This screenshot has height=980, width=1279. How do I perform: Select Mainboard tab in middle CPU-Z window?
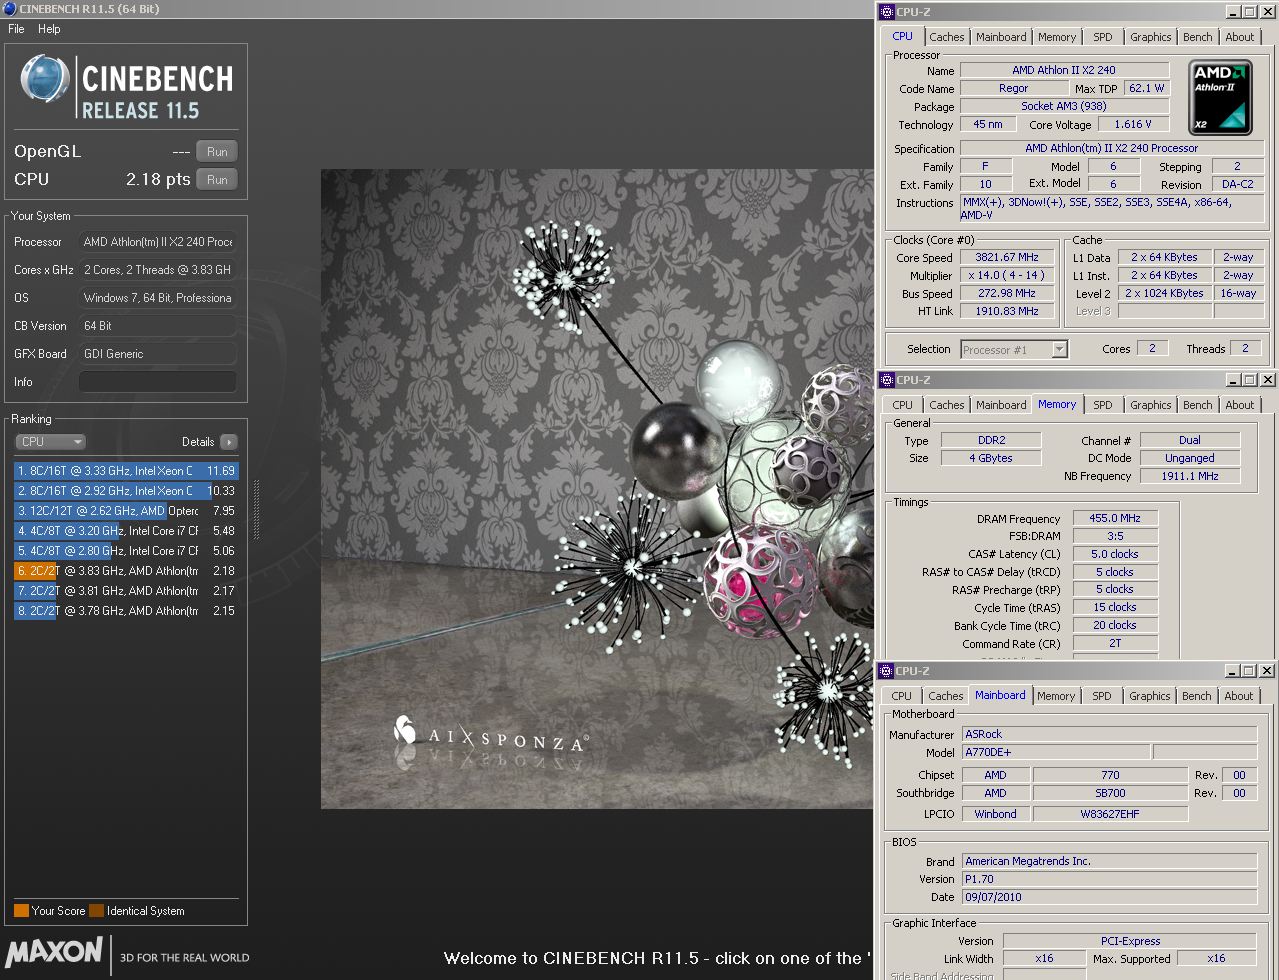[x=1001, y=405]
